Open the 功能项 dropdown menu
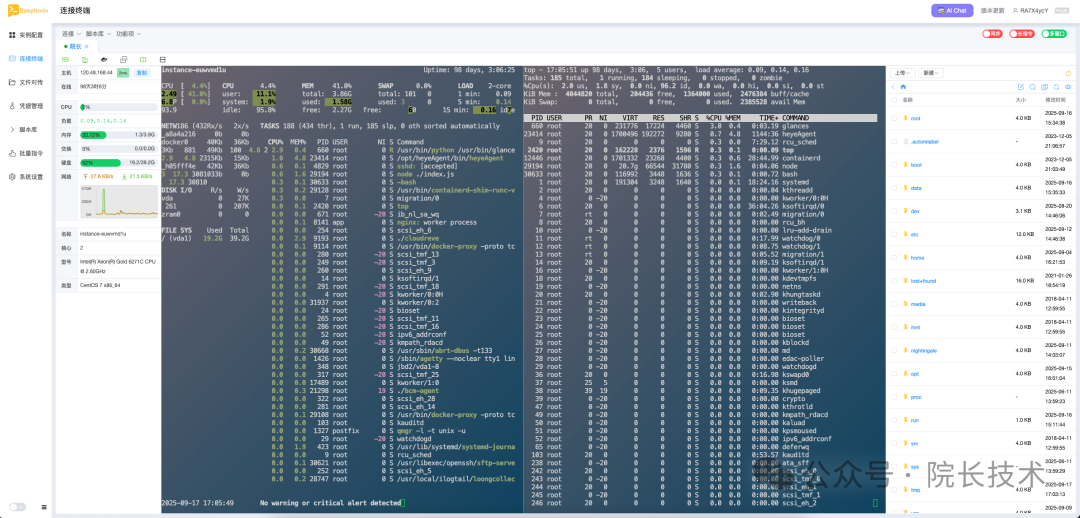 (x=126, y=33)
